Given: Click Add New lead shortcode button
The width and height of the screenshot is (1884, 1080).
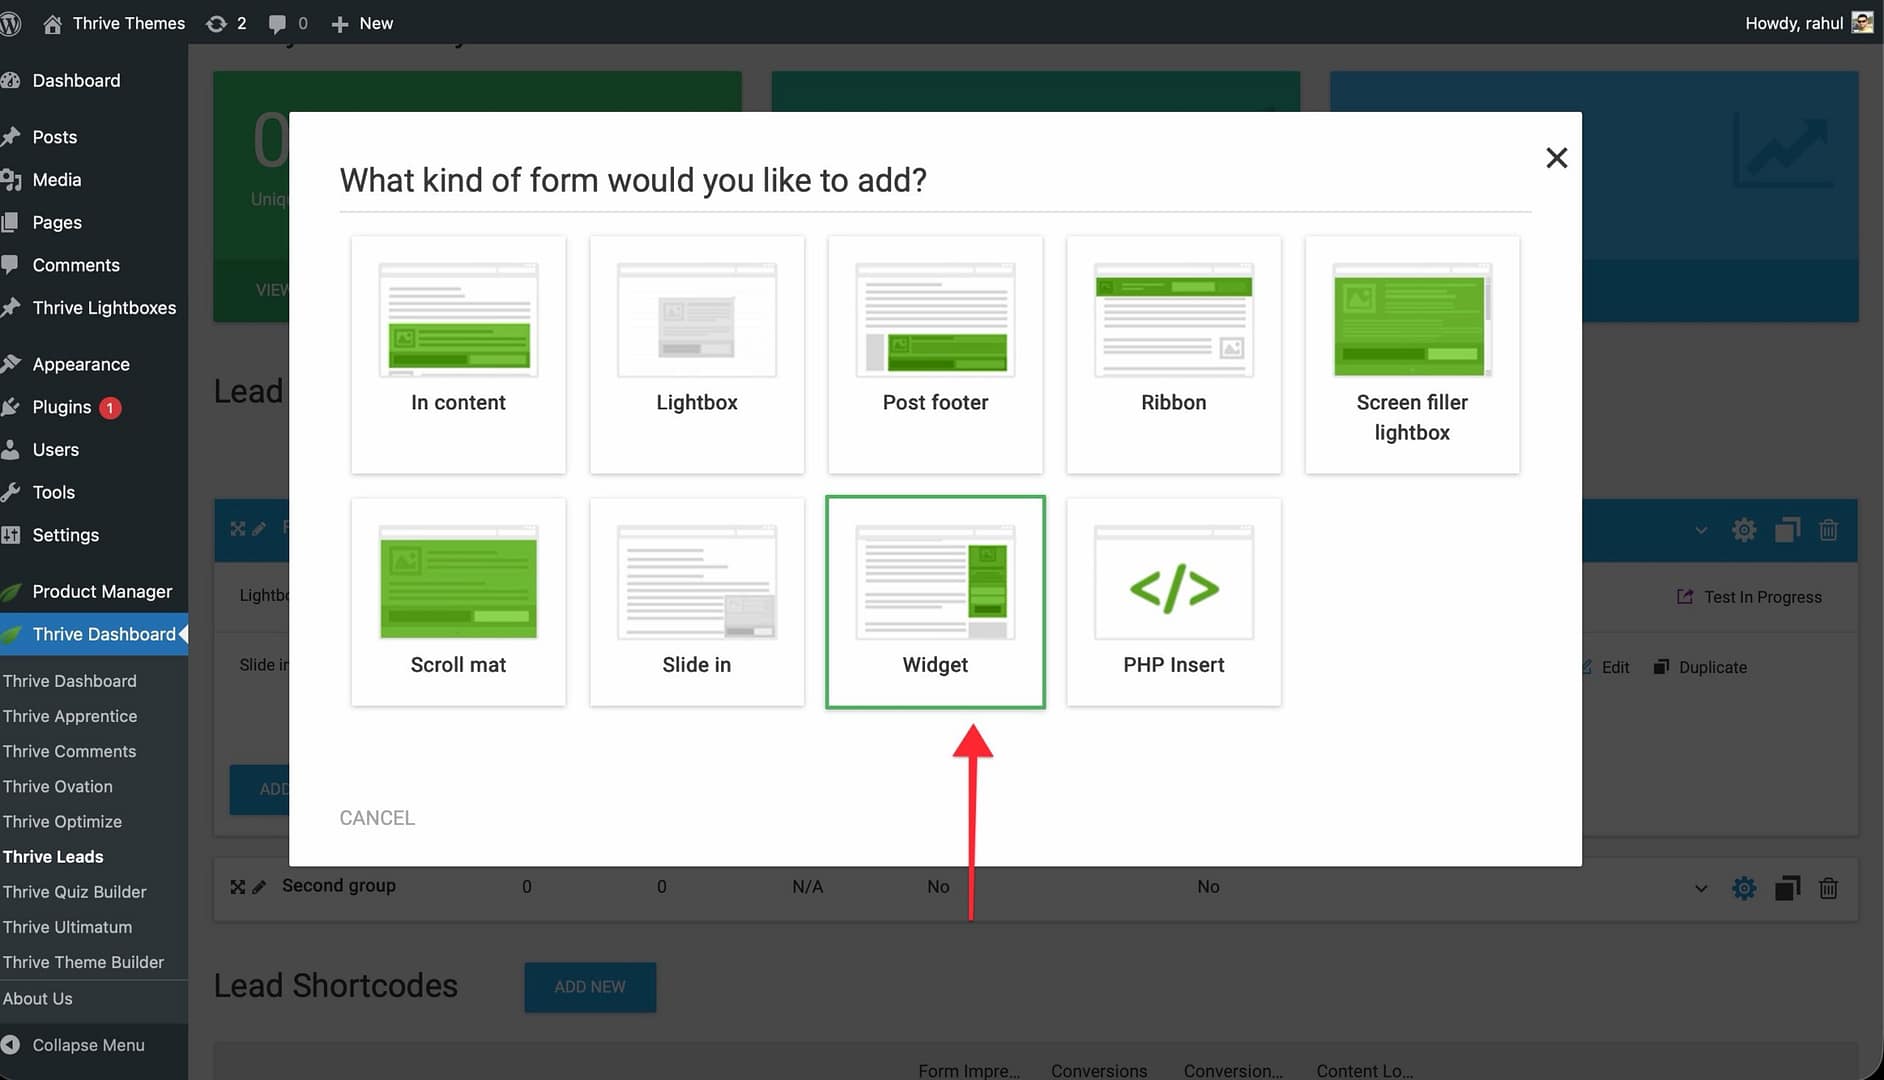Looking at the screenshot, I should coord(590,987).
